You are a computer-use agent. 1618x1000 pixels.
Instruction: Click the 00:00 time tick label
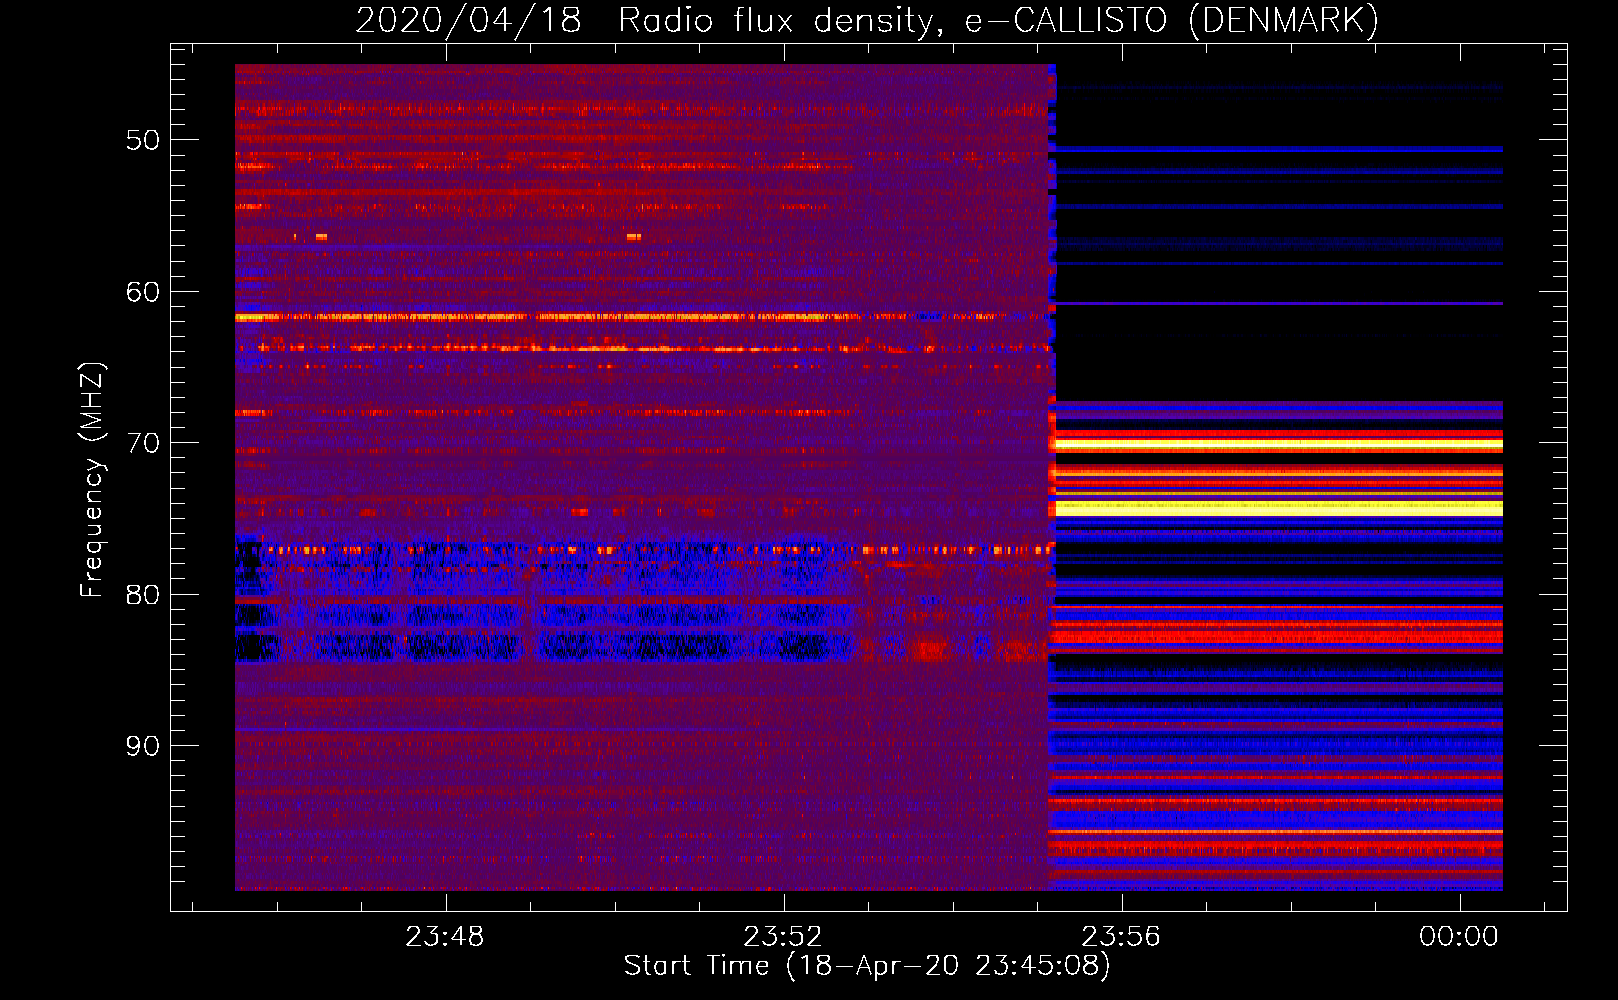[x=1459, y=936]
